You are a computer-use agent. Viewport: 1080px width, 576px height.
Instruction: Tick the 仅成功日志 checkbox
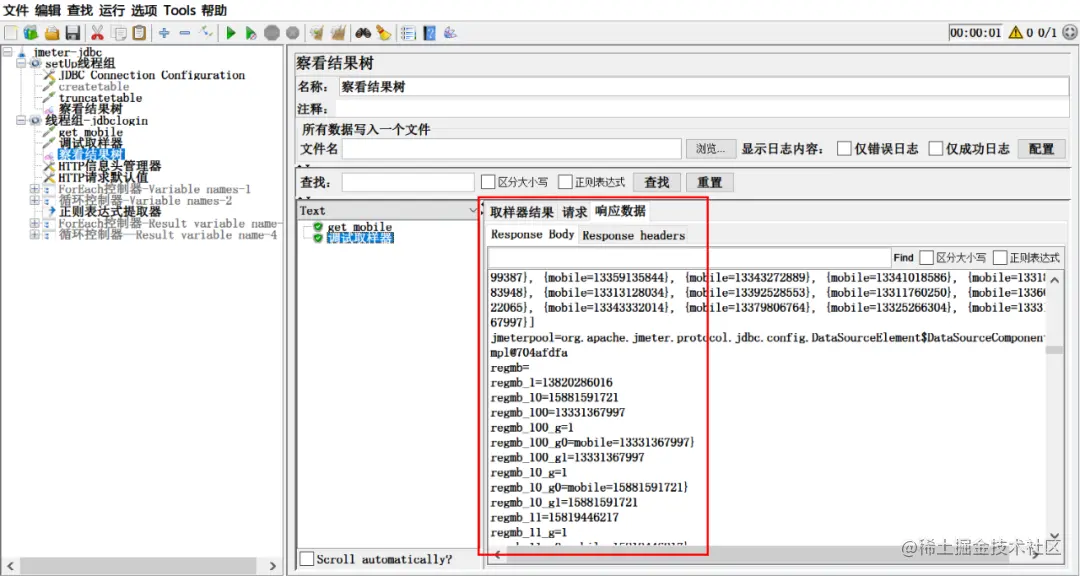click(x=935, y=149)
